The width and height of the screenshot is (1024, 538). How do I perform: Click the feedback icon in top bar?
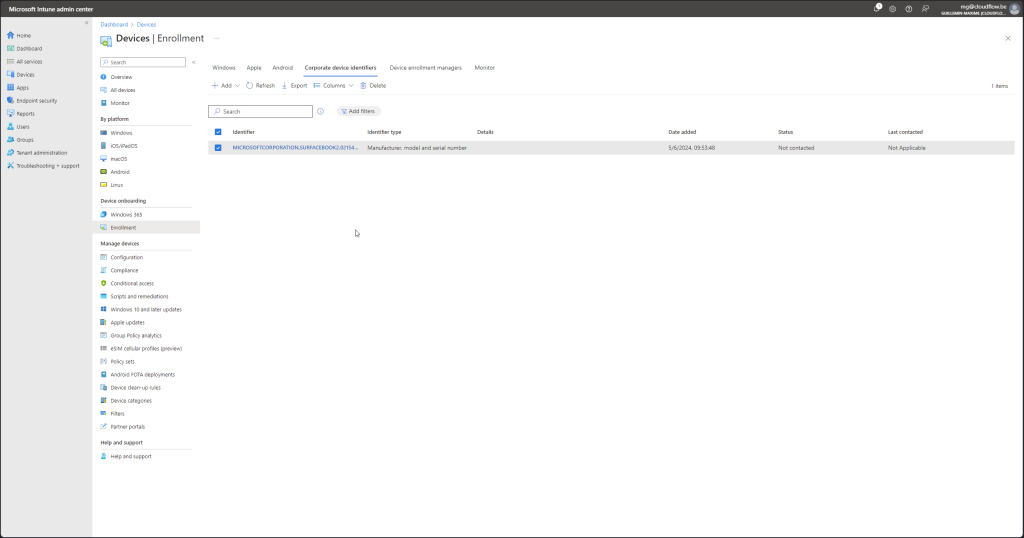tap(925, 9)
